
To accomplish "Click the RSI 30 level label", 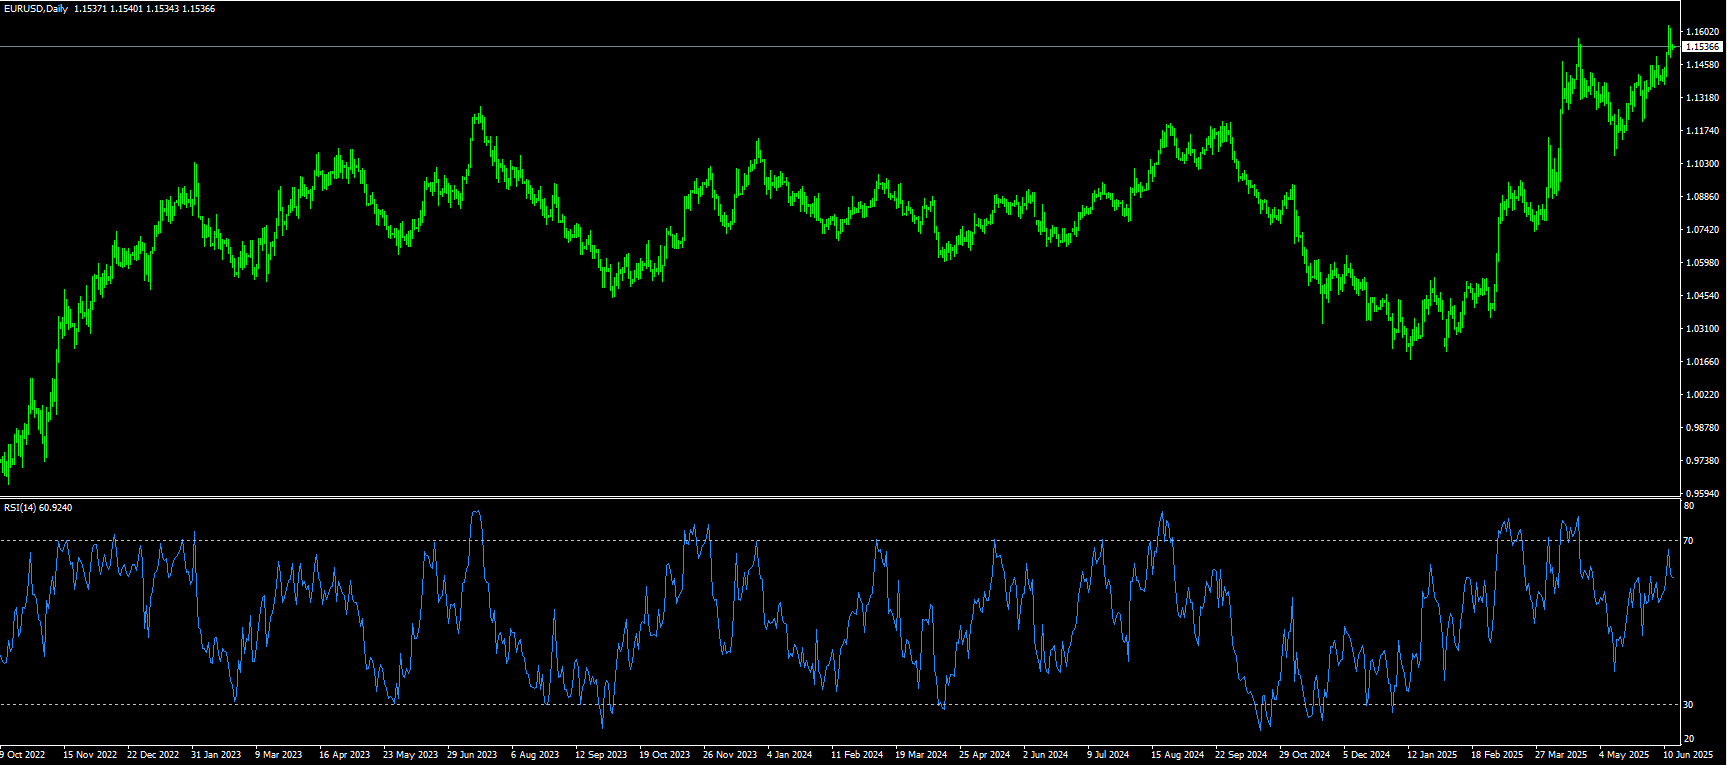I will (x=1688, y=705).
